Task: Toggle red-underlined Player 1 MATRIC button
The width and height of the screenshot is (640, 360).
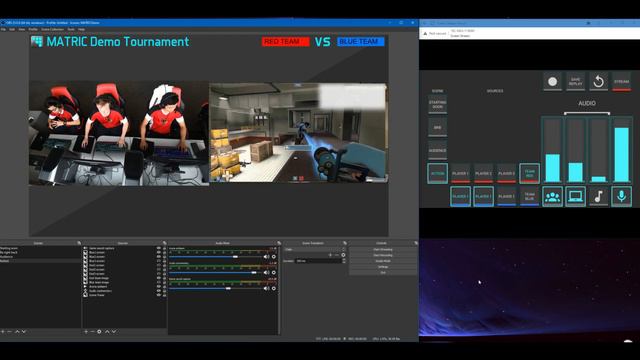Action: 460,173
